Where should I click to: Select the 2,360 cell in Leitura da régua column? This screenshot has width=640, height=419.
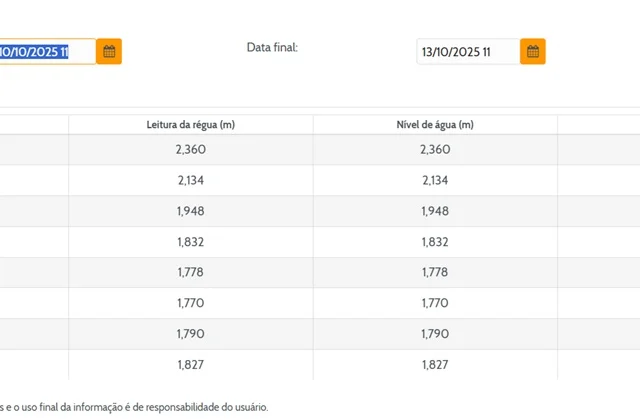click(x=190, y=149)
